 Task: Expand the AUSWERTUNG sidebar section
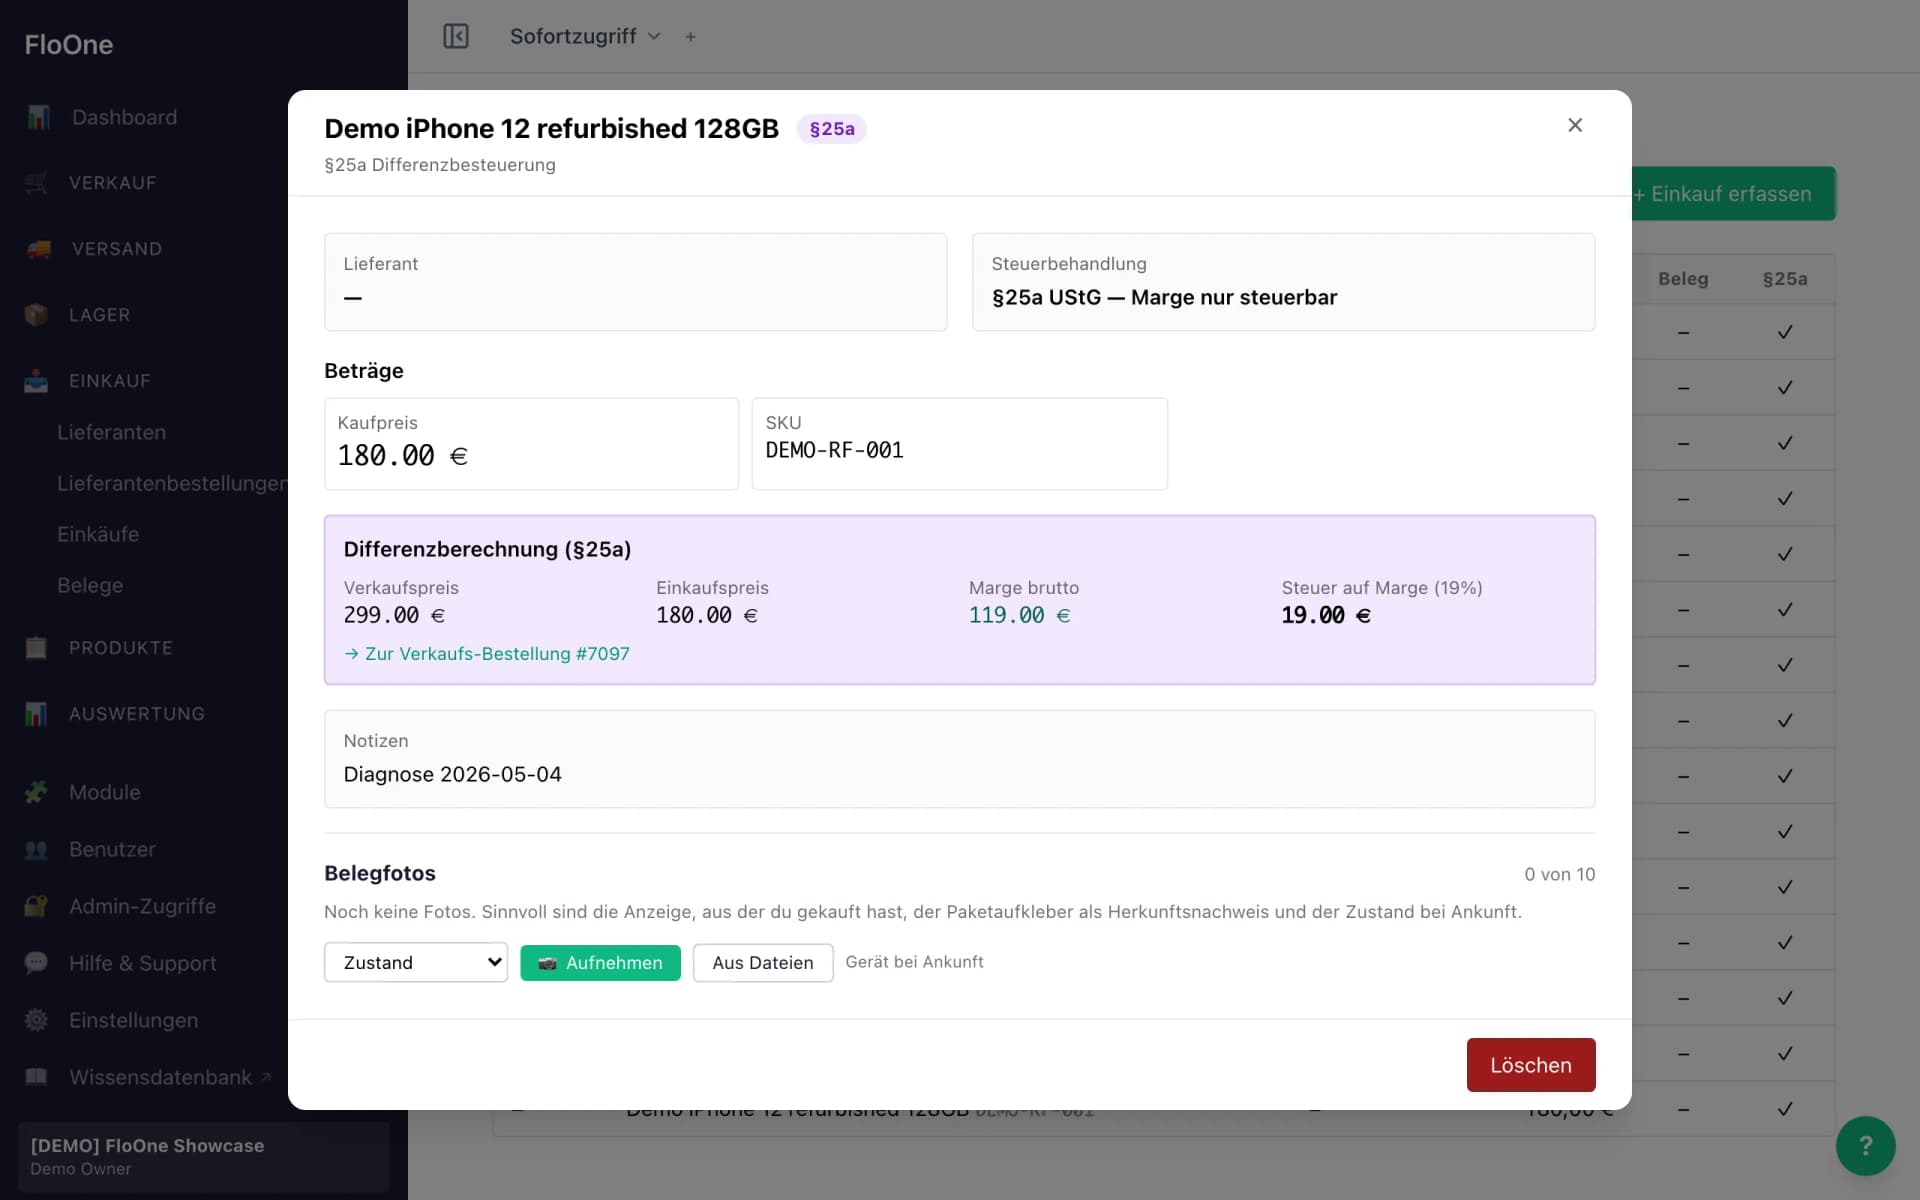point(136,714)
